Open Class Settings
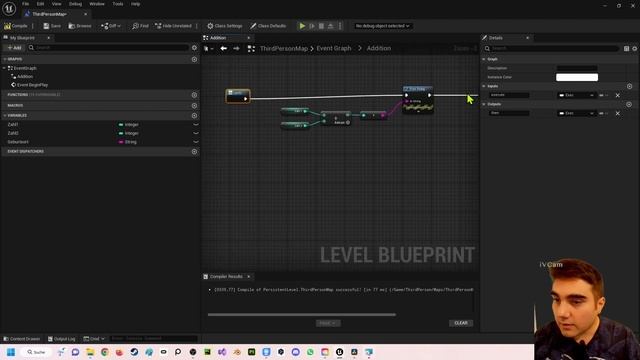 tap(224, 26)
